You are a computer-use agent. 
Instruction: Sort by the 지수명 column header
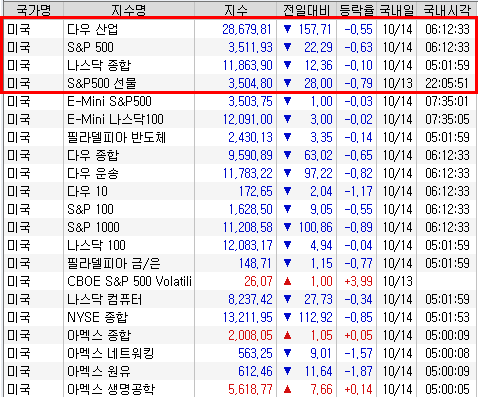pyautogui.click(x=129, y=10)
